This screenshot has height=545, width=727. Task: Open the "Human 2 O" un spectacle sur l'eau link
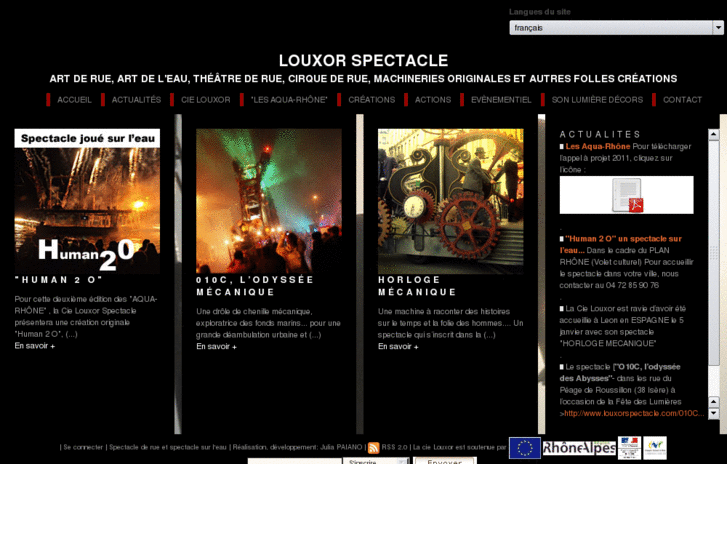621,244
